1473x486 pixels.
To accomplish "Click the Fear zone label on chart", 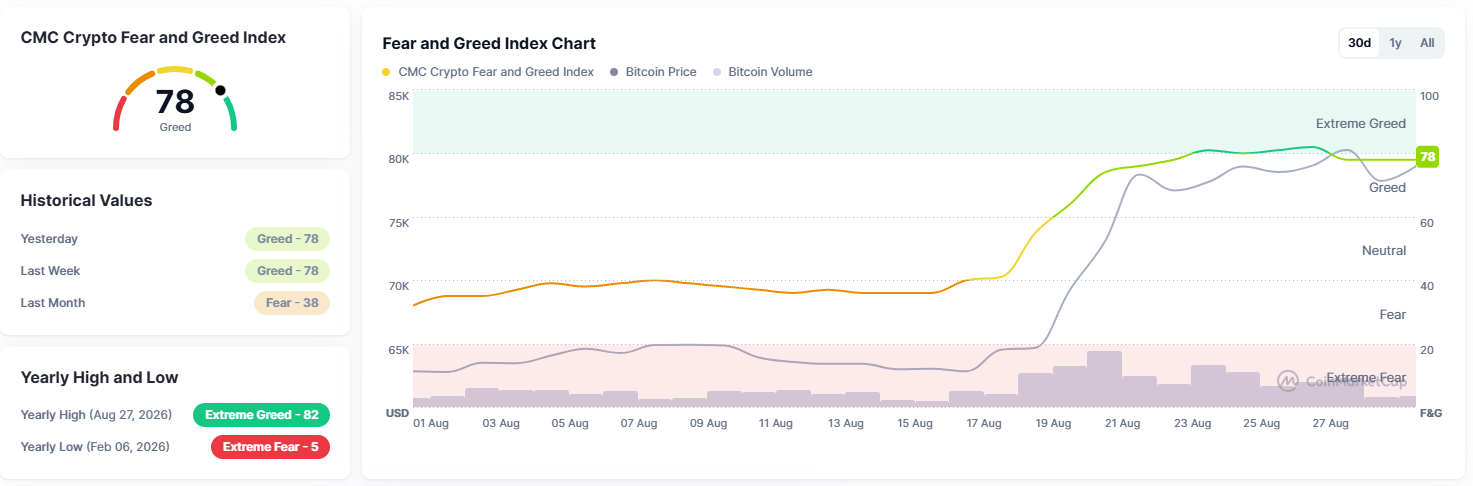I will pyautogui.click(x=1393, y=315).
